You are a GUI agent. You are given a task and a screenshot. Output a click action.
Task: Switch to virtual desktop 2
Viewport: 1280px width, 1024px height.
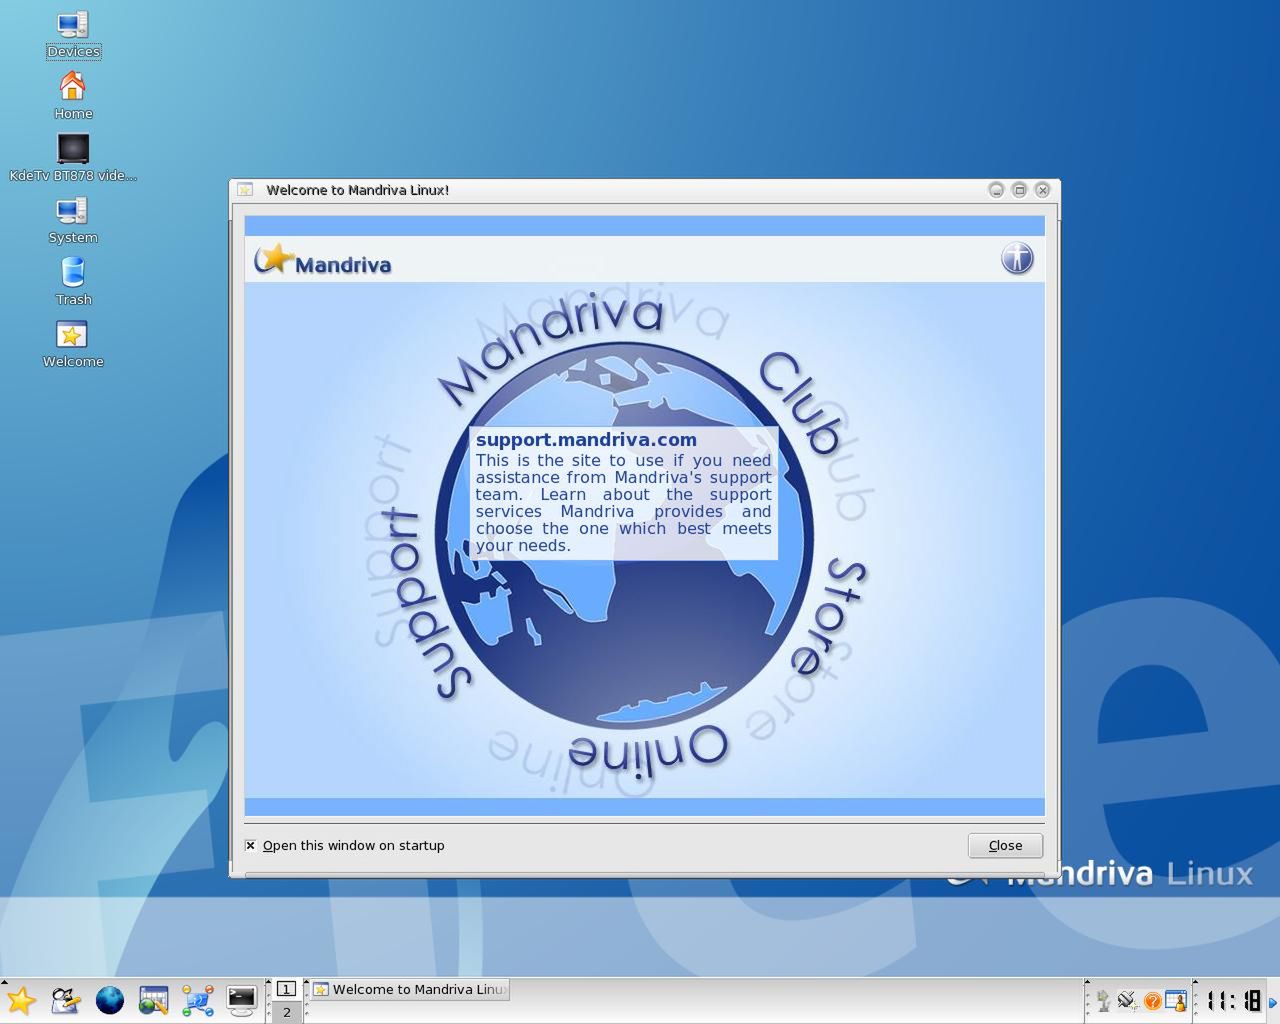click(286, 1013)
